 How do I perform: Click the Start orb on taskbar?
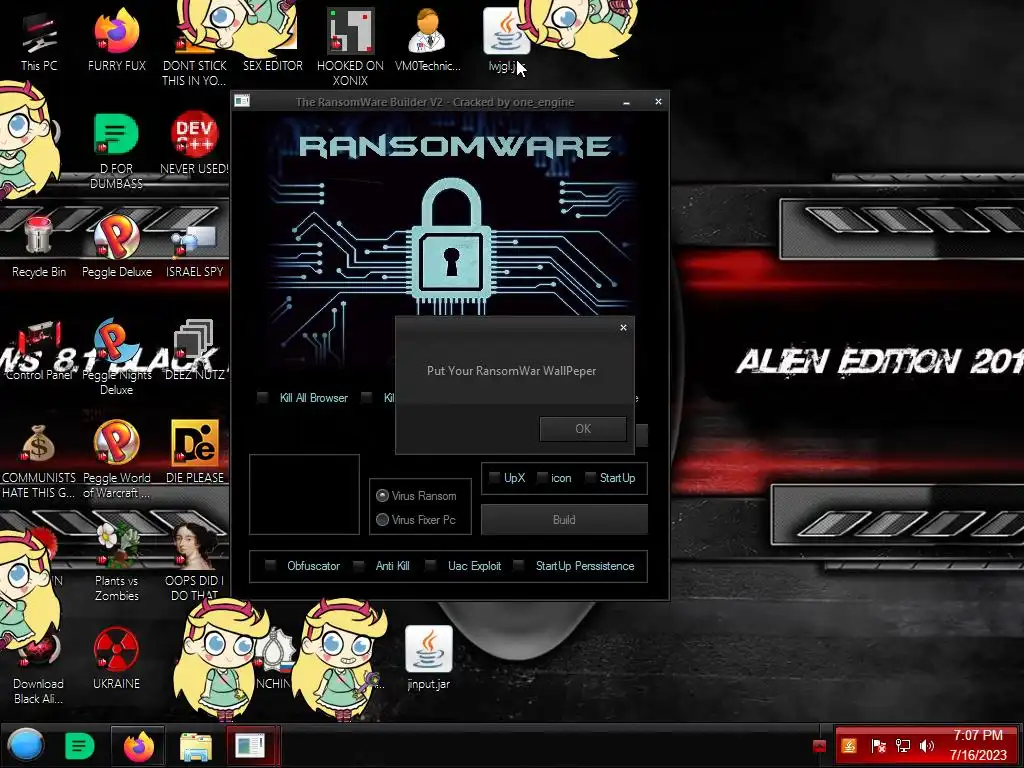tap(26, 746)
